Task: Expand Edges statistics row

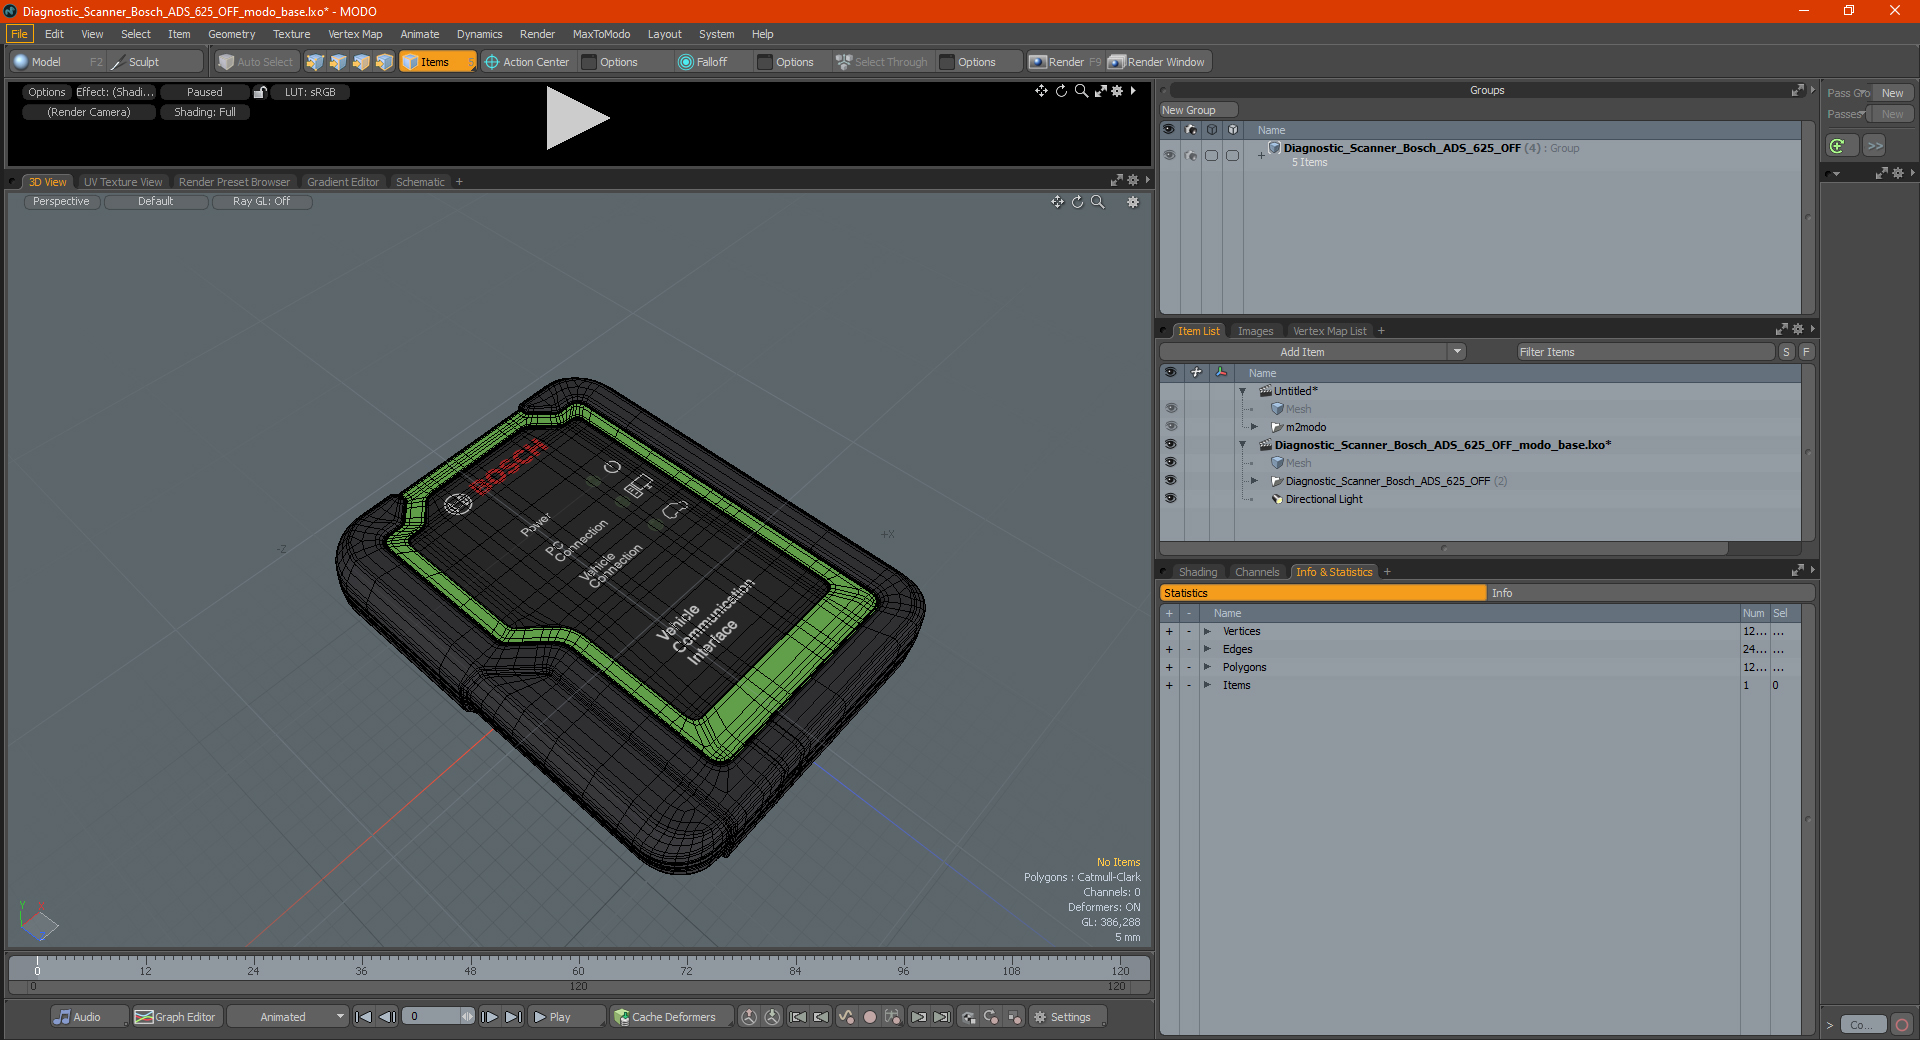Action: [x=1207, y=649]
